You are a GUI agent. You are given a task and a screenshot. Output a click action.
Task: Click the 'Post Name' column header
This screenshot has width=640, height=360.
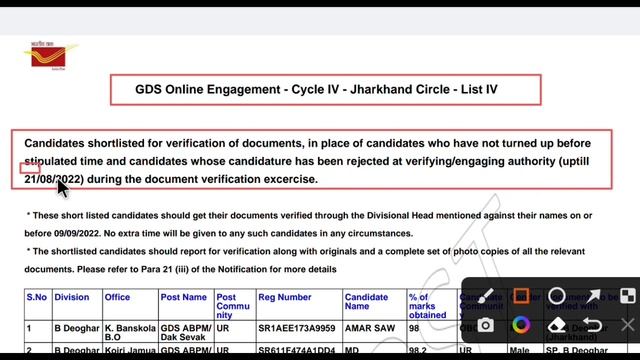pos(184,297)
